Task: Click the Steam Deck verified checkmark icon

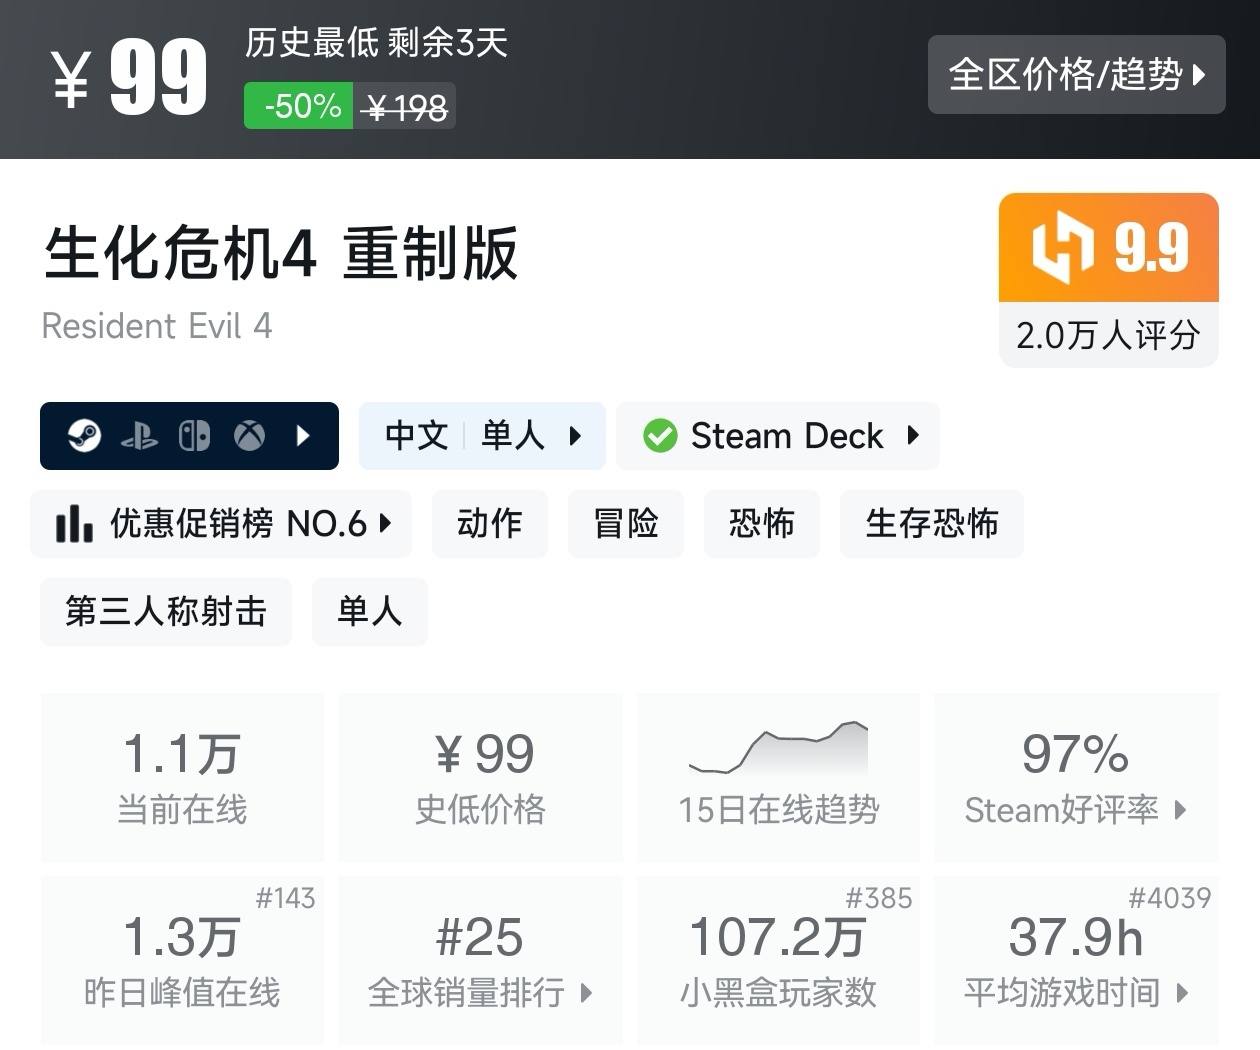Action: point(659,436)
